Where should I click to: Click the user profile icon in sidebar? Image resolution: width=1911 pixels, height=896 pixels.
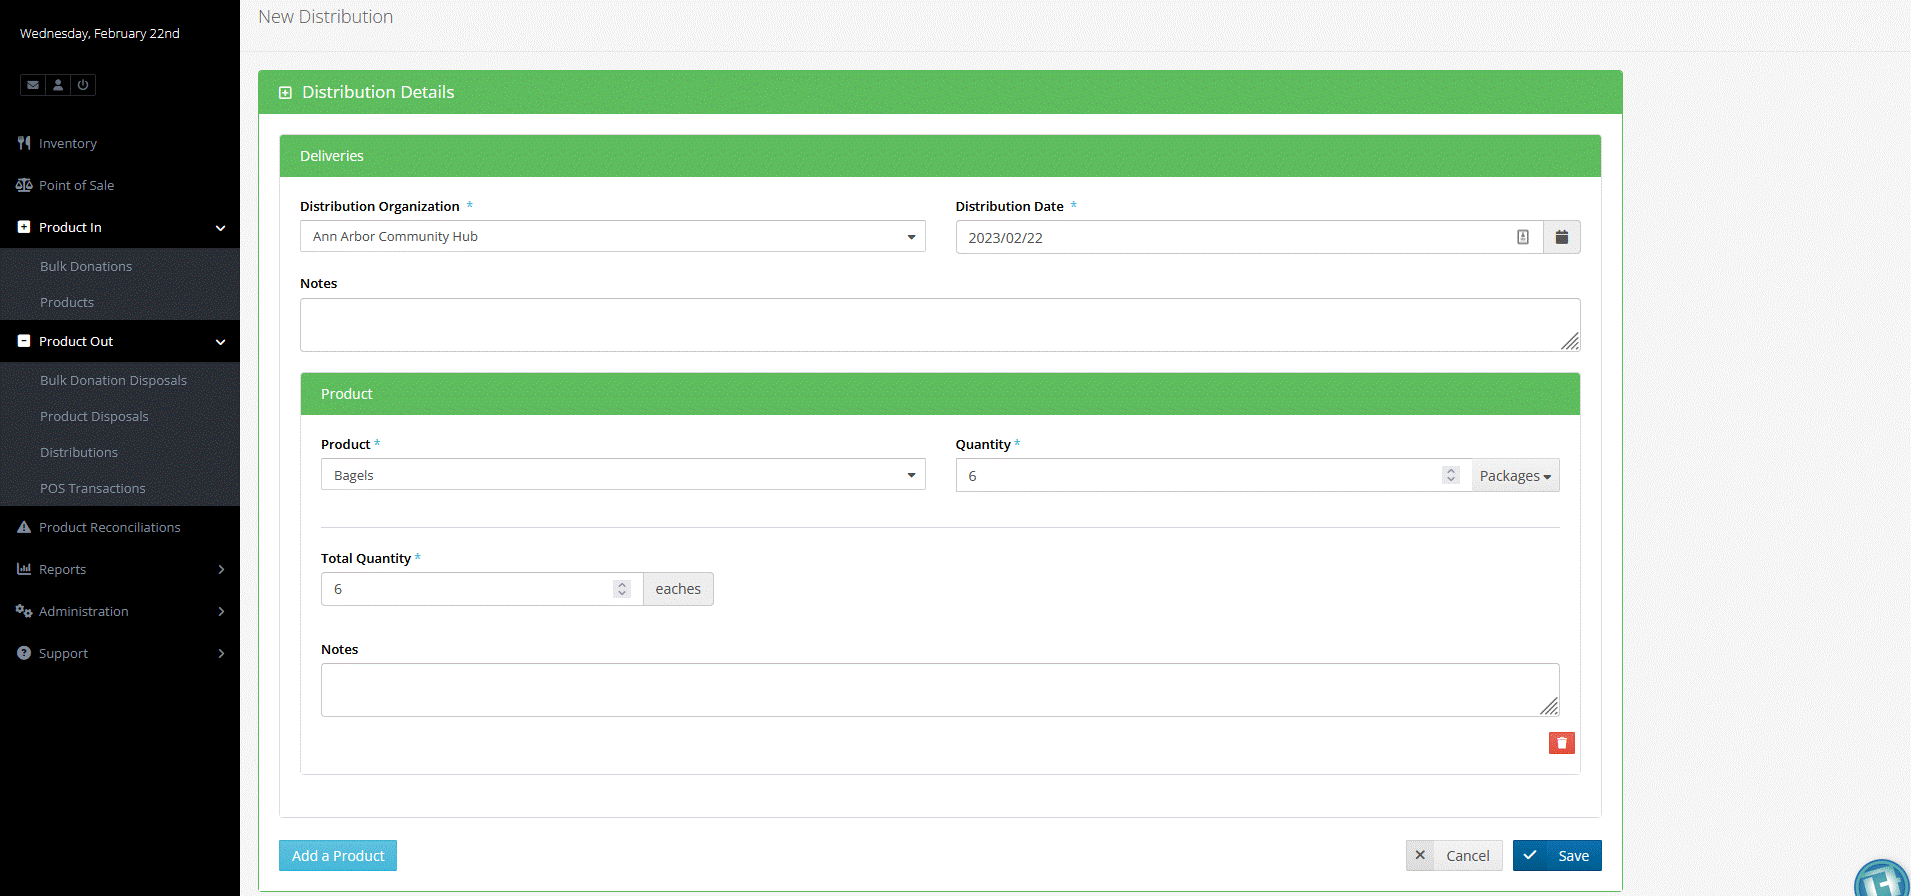tap(58, 85)
